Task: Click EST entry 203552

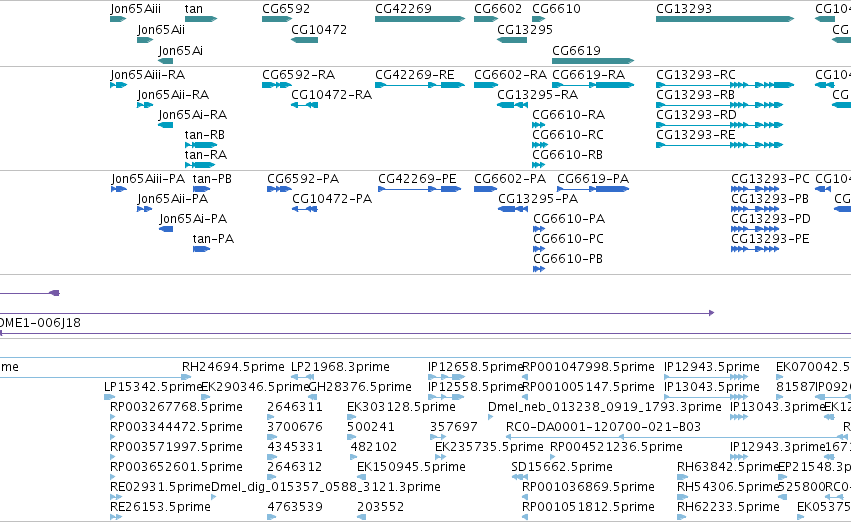Action: click(380, 507)
